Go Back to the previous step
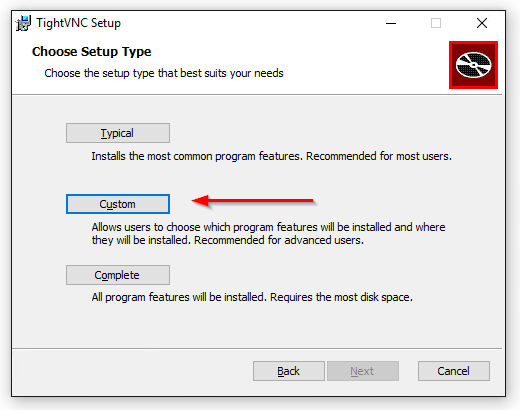Image resolution: width=520 pixels, height=410 pixels. point(289,371)
